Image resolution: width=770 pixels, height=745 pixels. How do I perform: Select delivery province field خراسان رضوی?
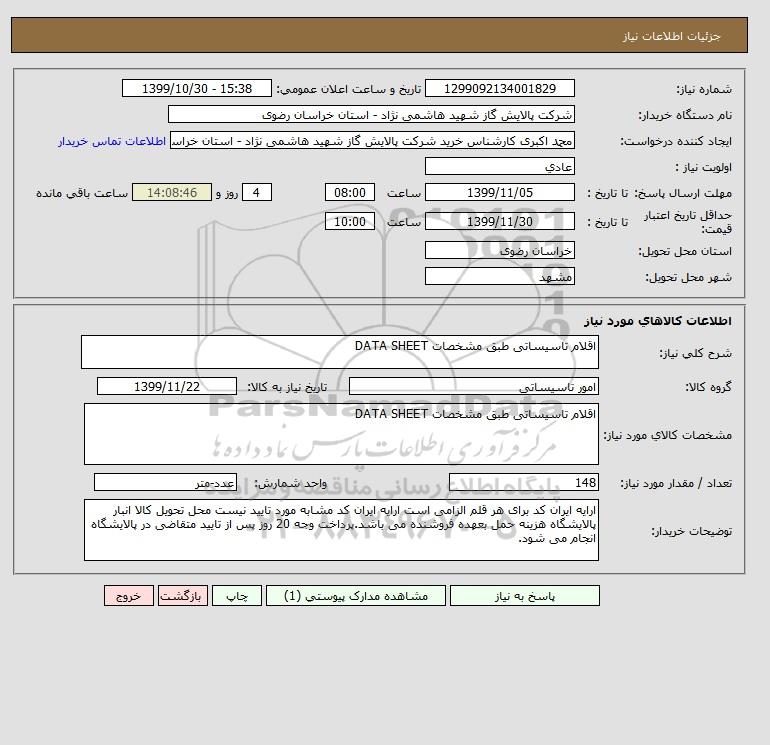[499, 250]
